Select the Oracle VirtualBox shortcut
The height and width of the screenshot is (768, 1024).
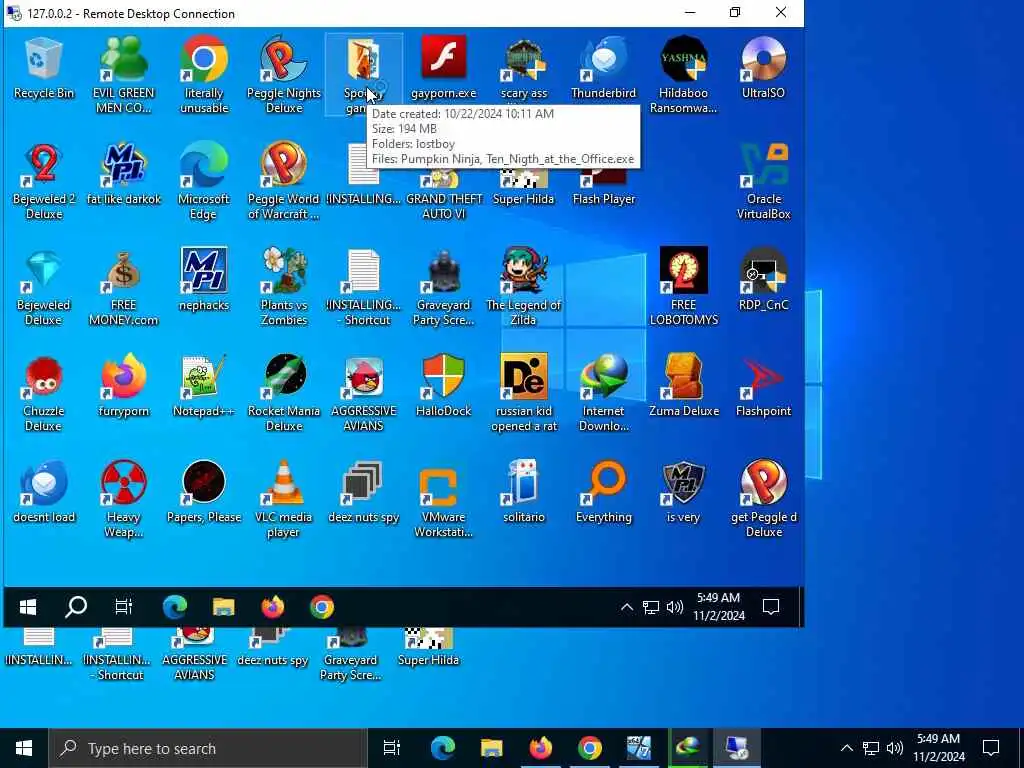763,182
